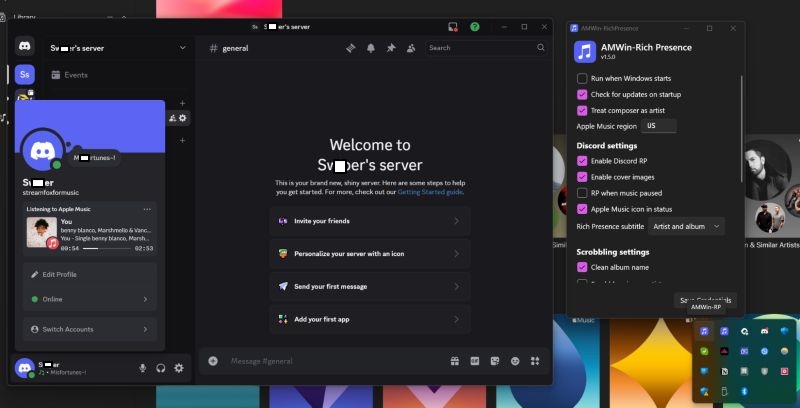Open Send your first message step
The height and width of the screenshot is (408, 800).
(370, 287)
